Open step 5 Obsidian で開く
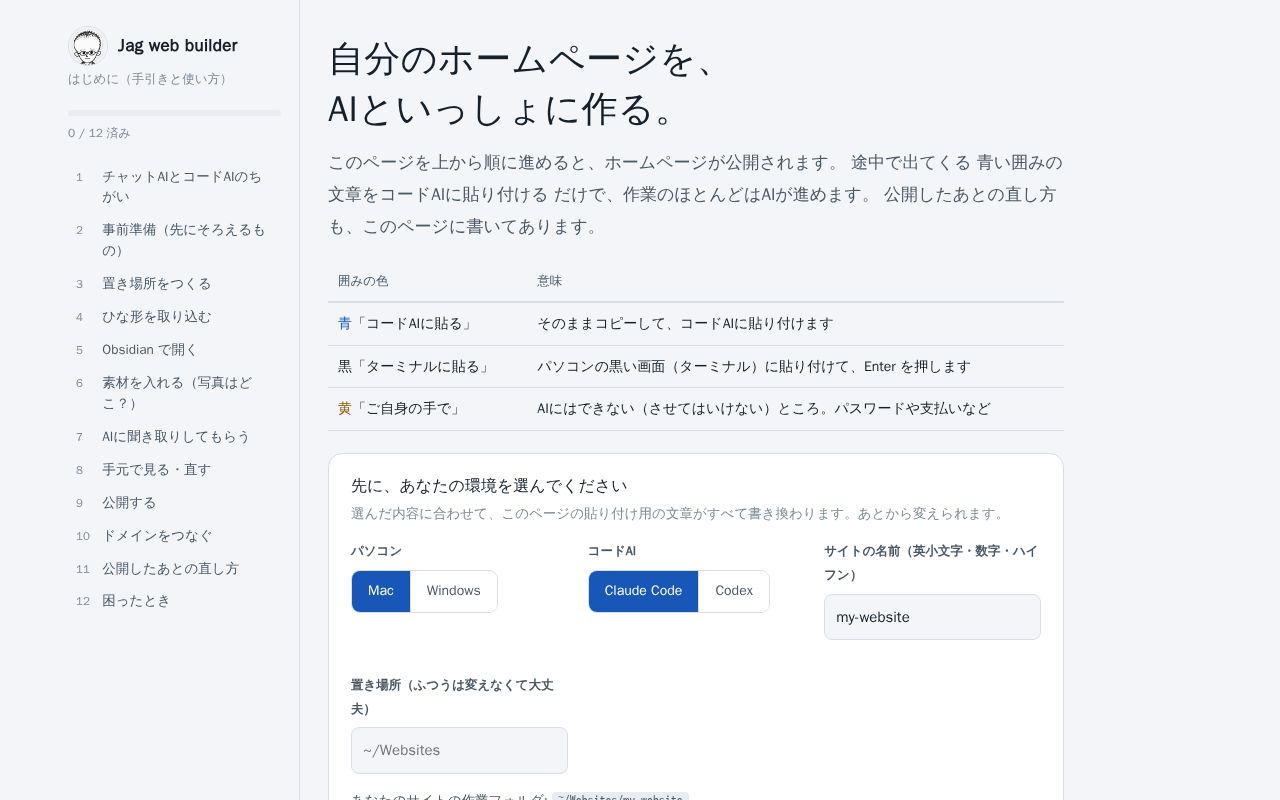Viewport: 1280px width, 800px height. 174,350
